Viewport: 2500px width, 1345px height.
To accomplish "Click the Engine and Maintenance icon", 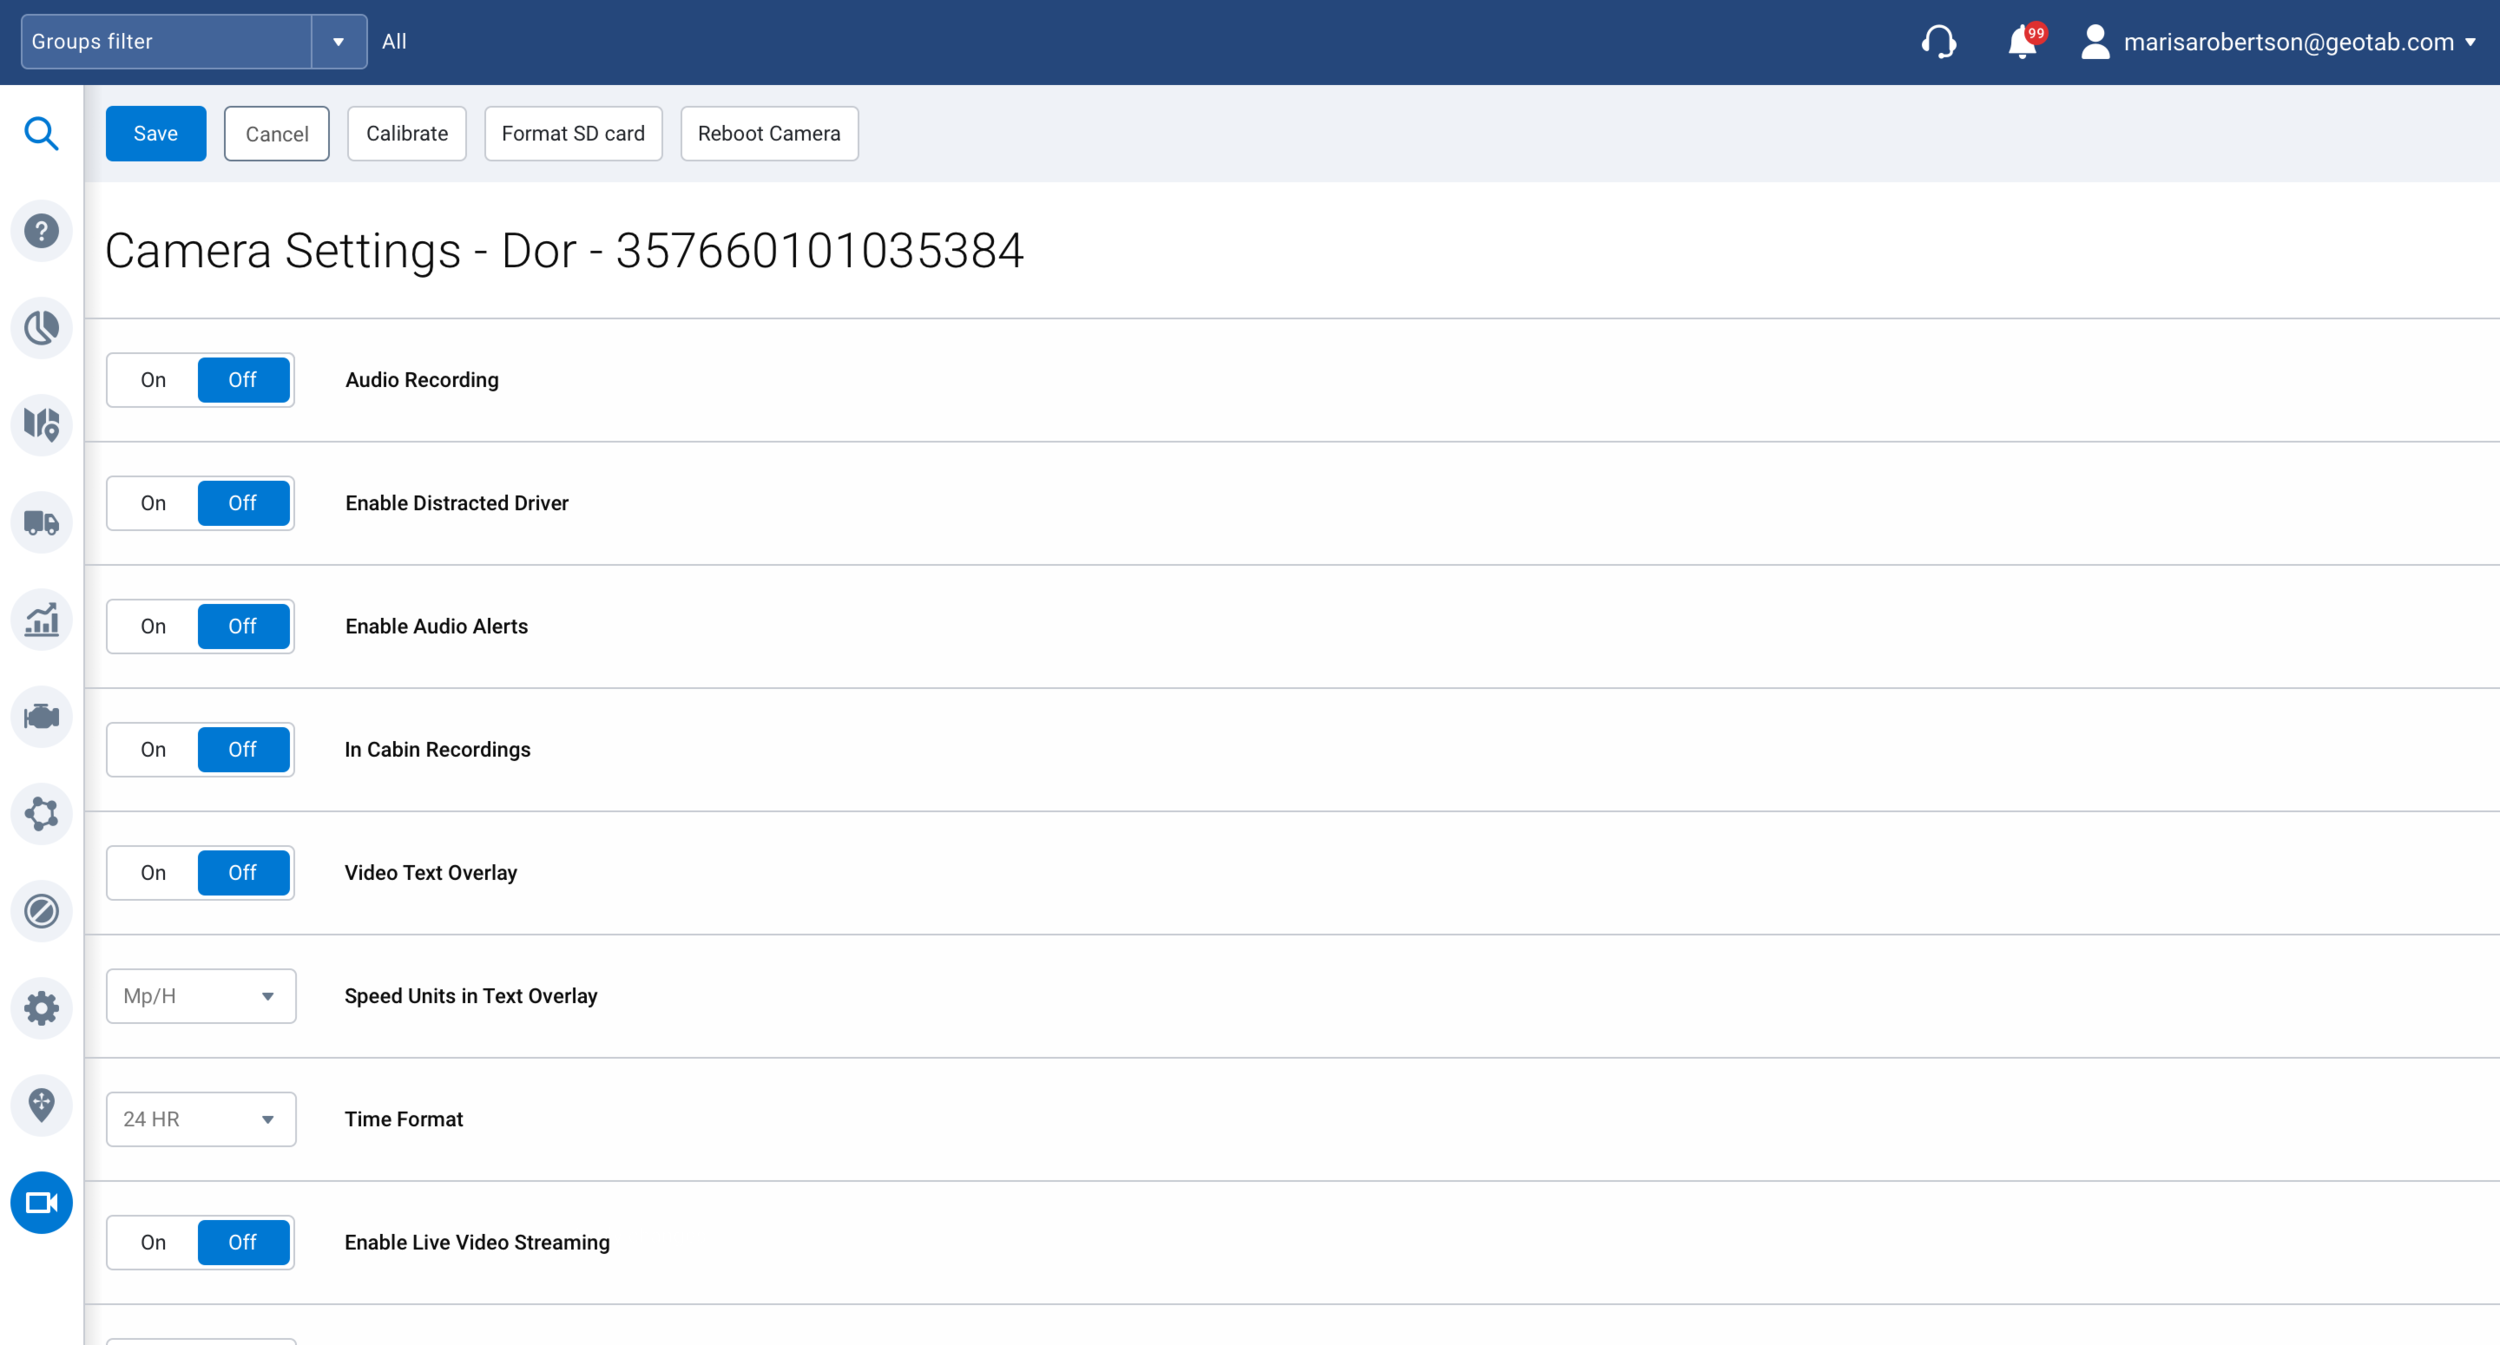I will click(x=41, y=716).
